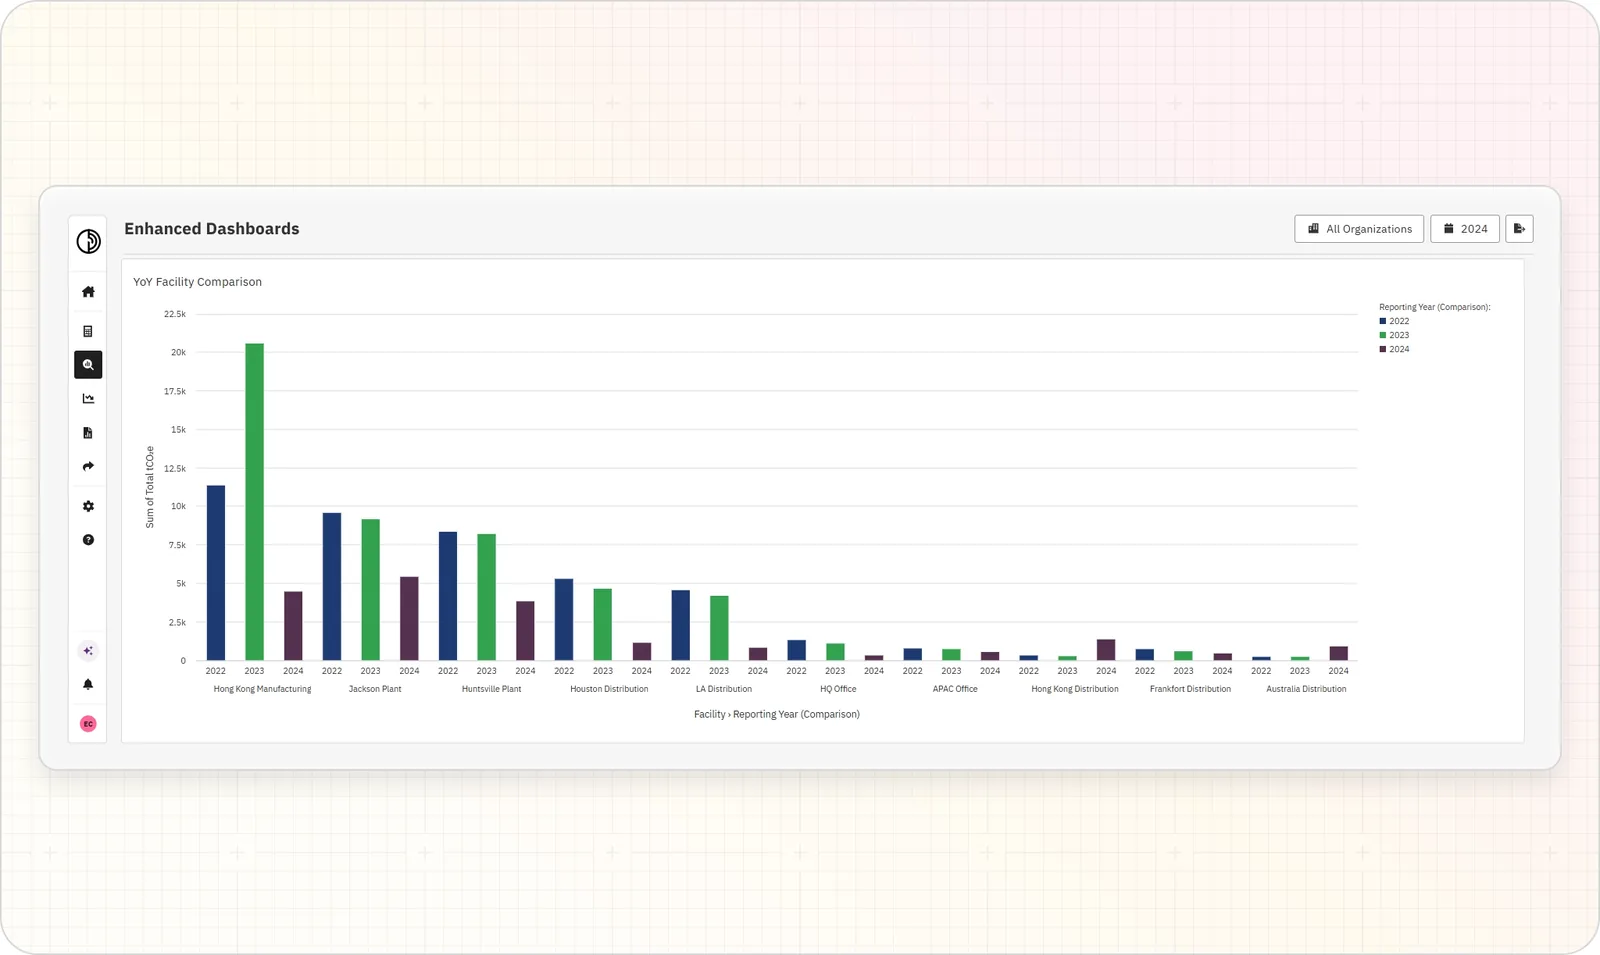This screenshot has height=955, width=1600.
Task: Open the EC user avatar
Action: [x=88, y=724]
